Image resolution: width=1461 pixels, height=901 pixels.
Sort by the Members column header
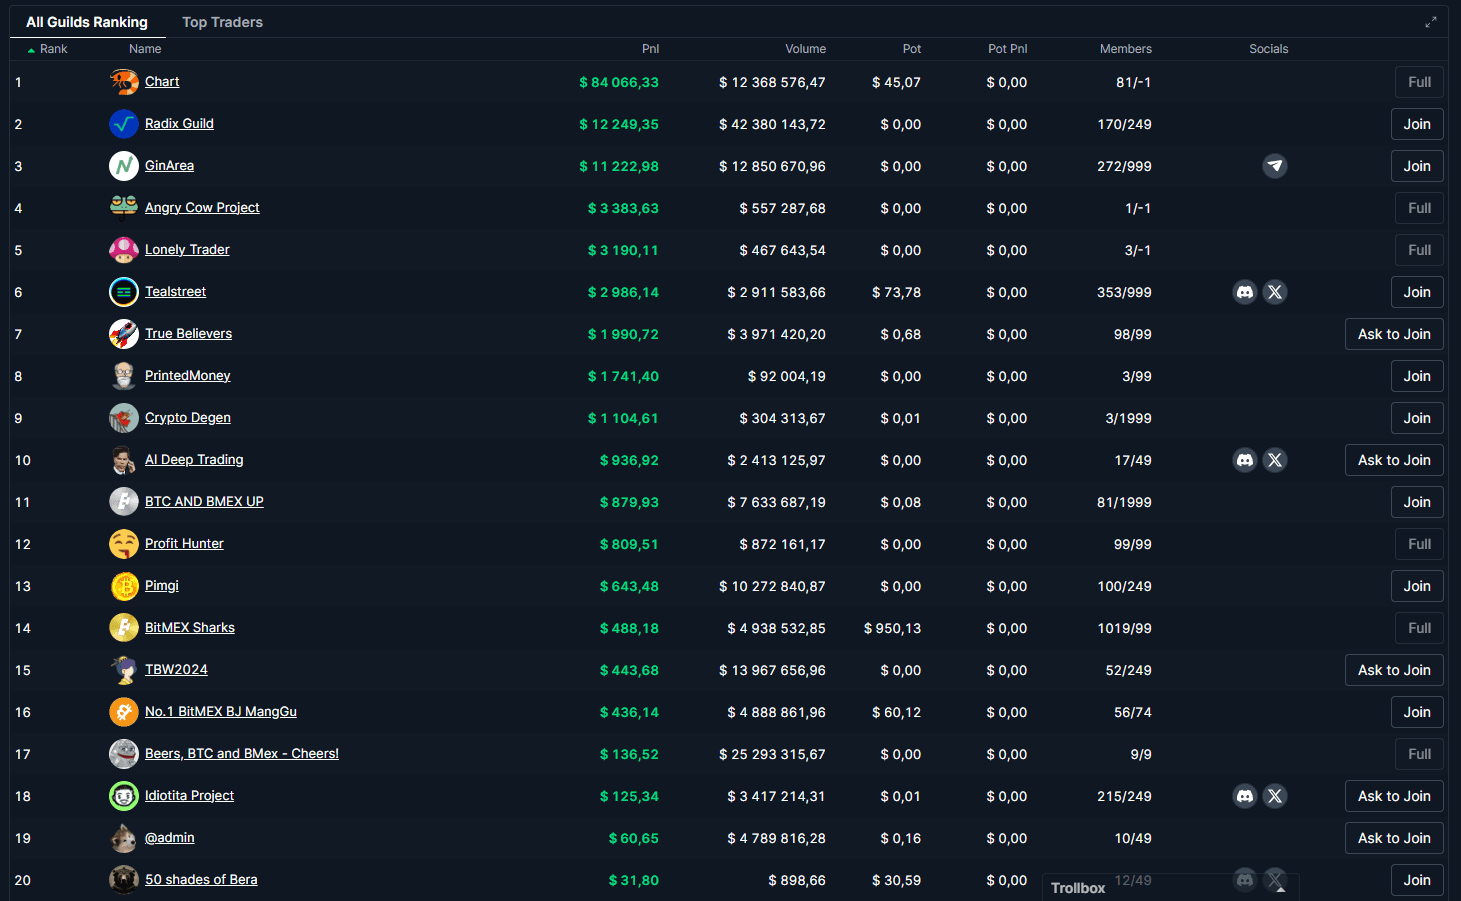click(1125, 49)
